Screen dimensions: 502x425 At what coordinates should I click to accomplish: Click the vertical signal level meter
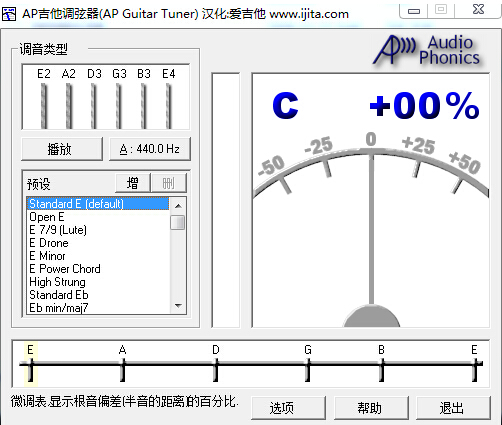tap(226, 200)
